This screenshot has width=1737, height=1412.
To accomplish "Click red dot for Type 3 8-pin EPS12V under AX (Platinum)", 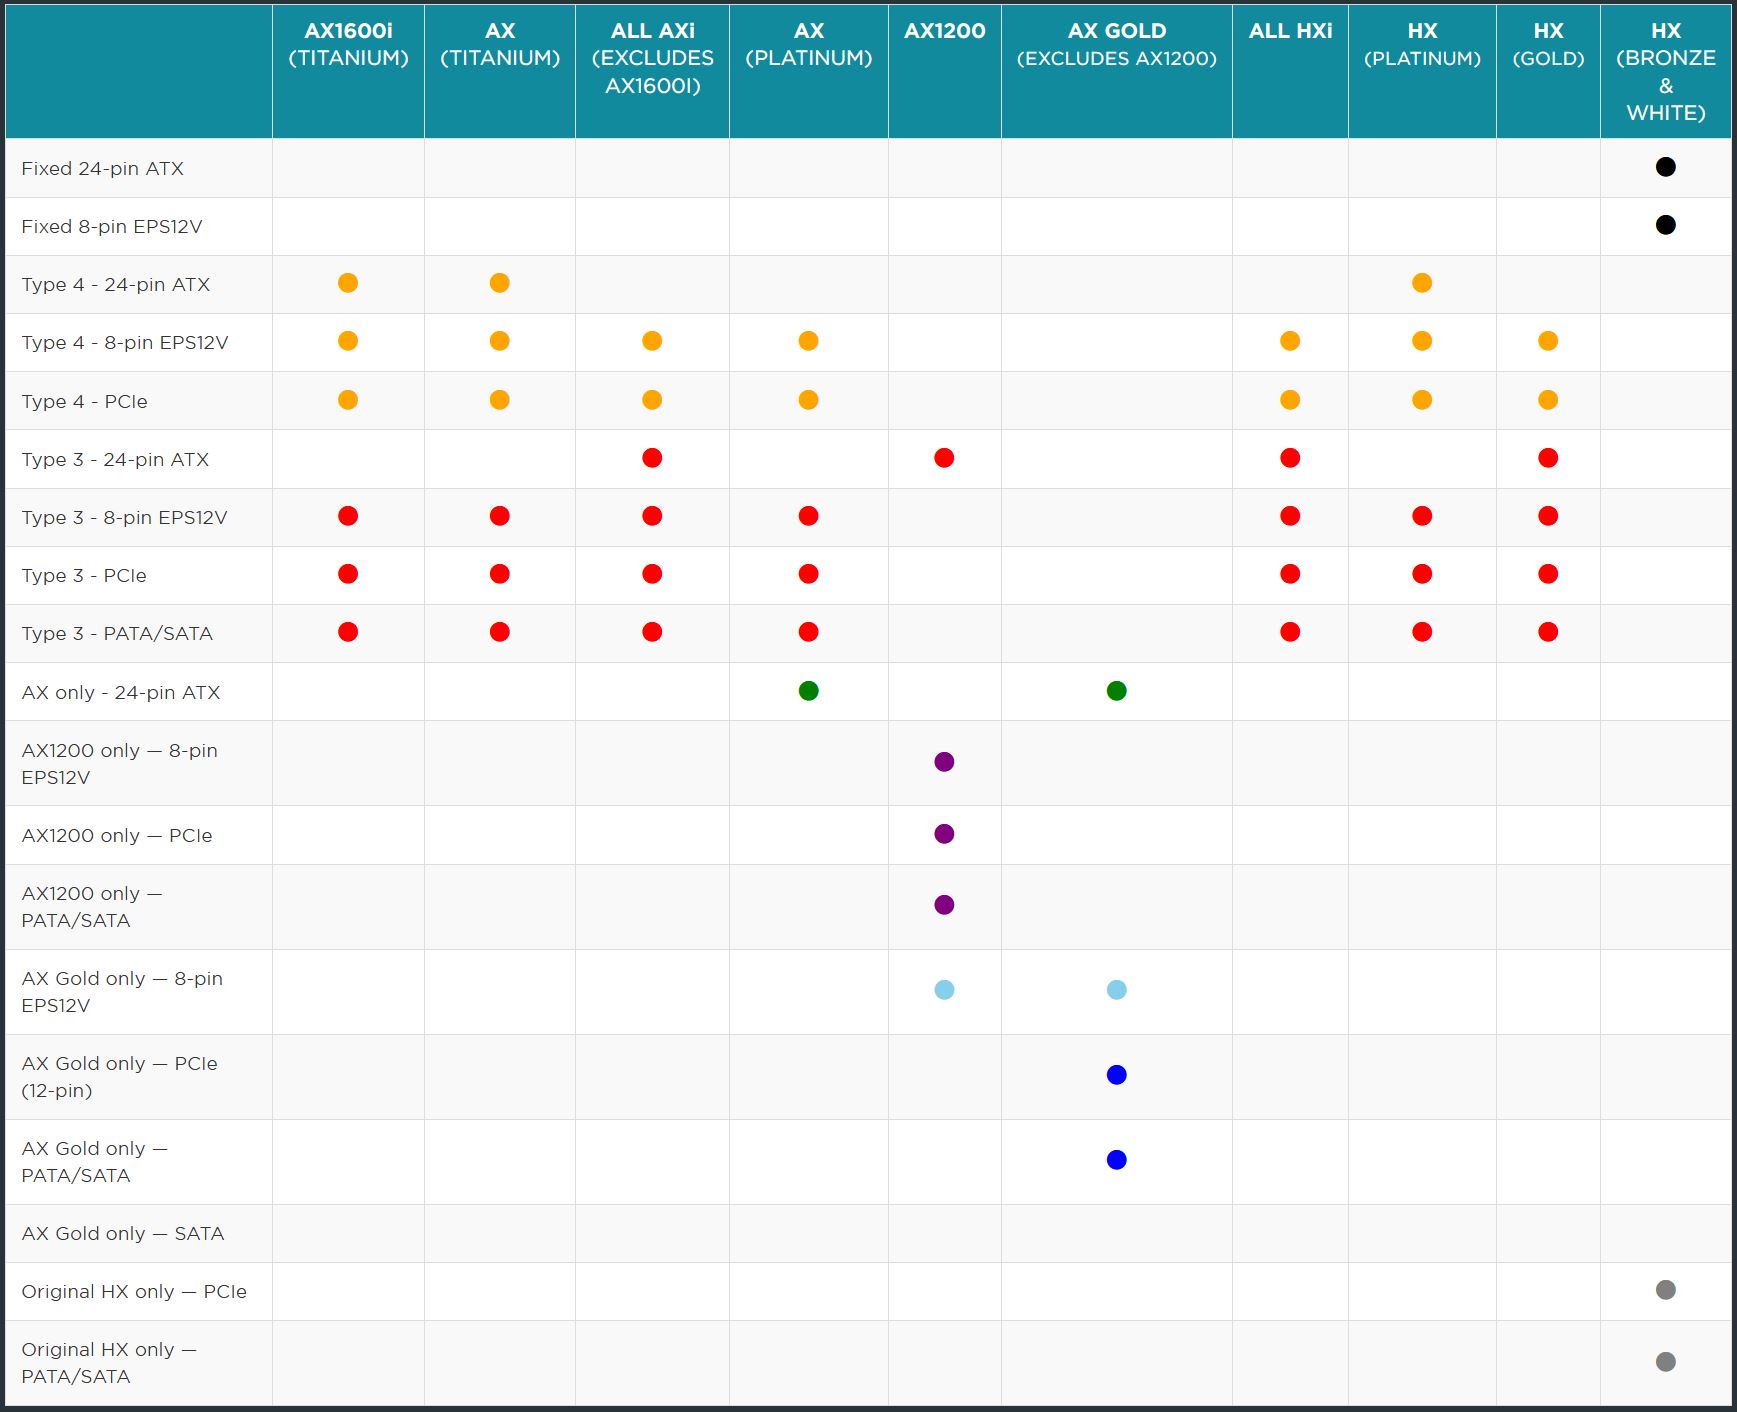I will pyautogui.click(x=809, y=516).
